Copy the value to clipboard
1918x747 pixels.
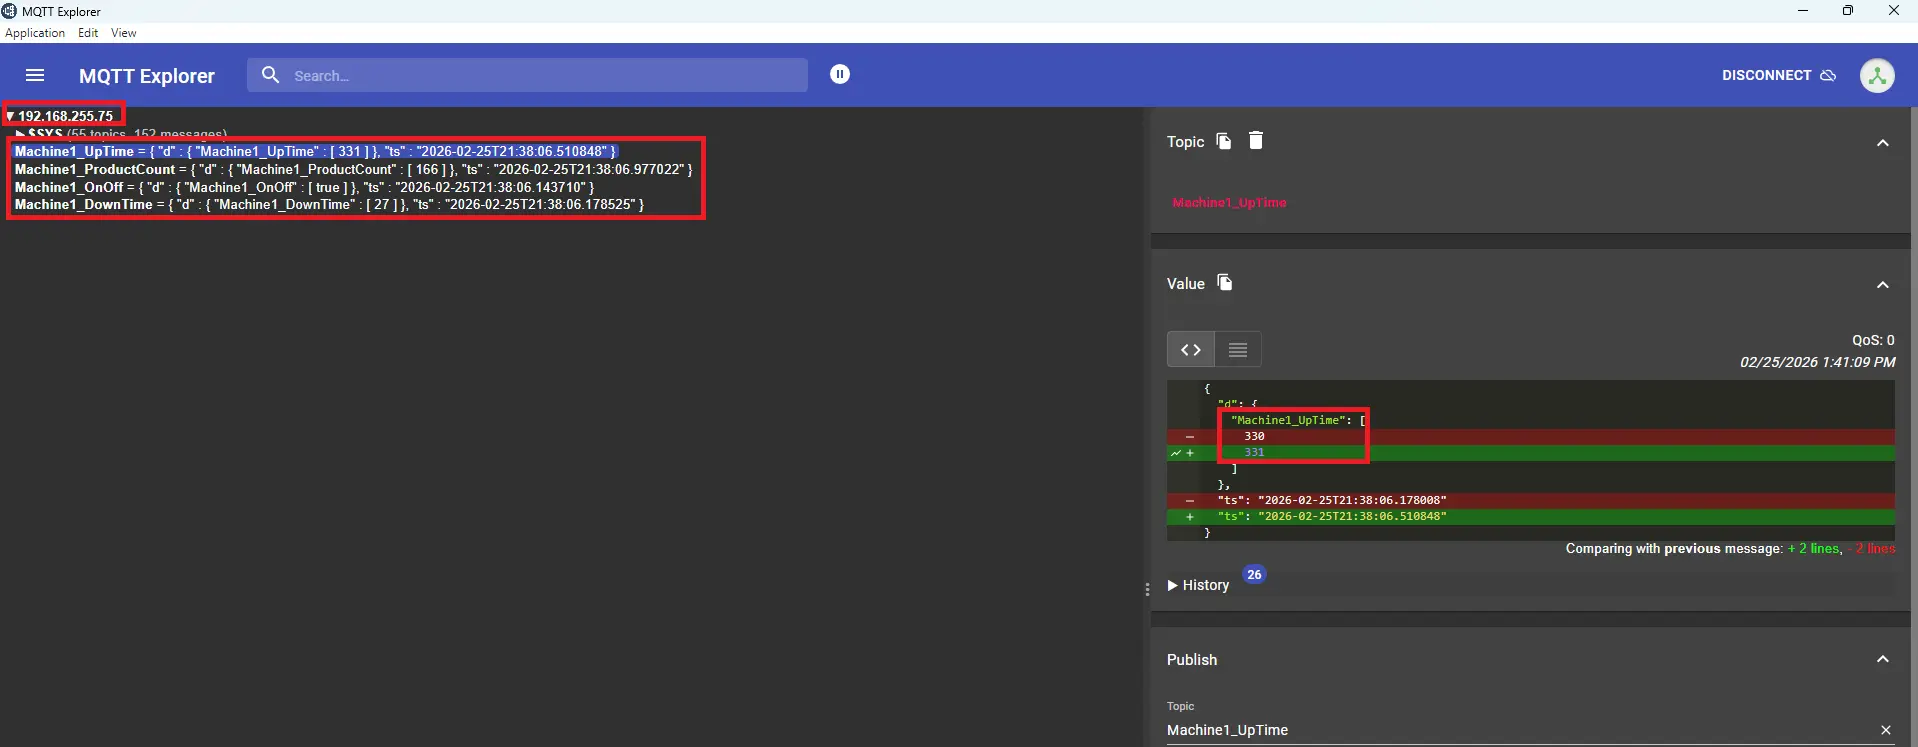click(x=1224, y=283)
